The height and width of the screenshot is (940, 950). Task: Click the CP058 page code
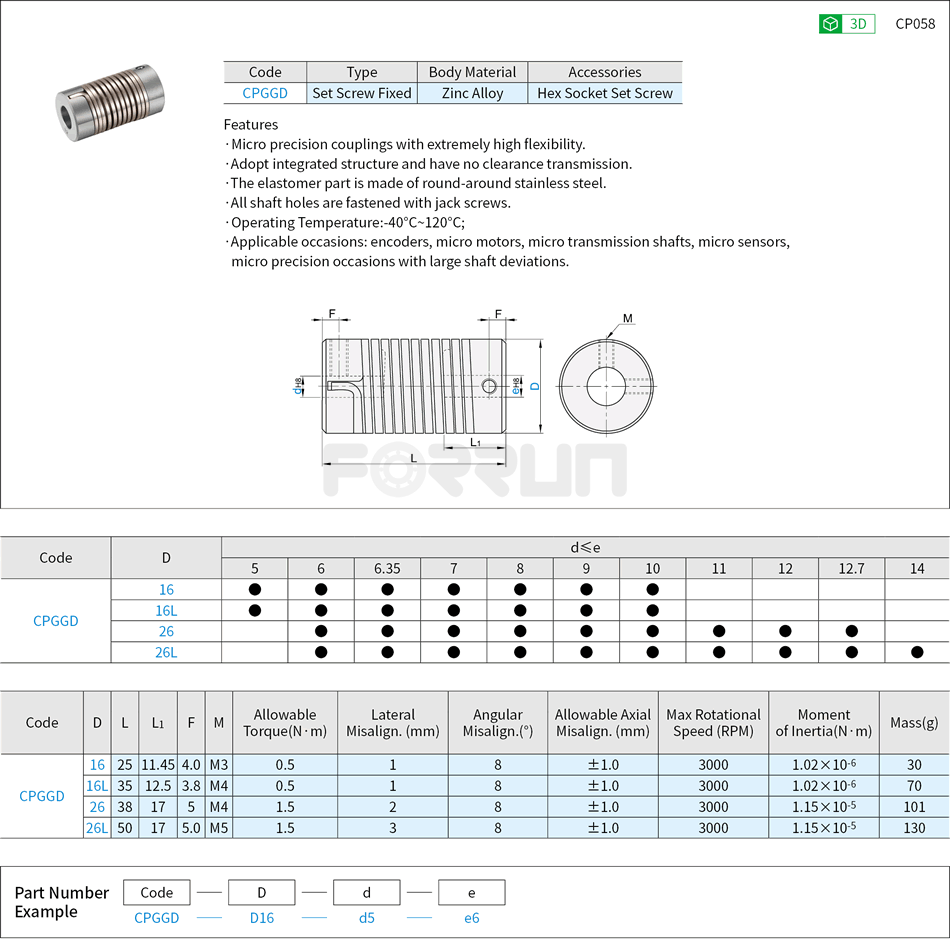pyautogui.click(x=915, y=24)
